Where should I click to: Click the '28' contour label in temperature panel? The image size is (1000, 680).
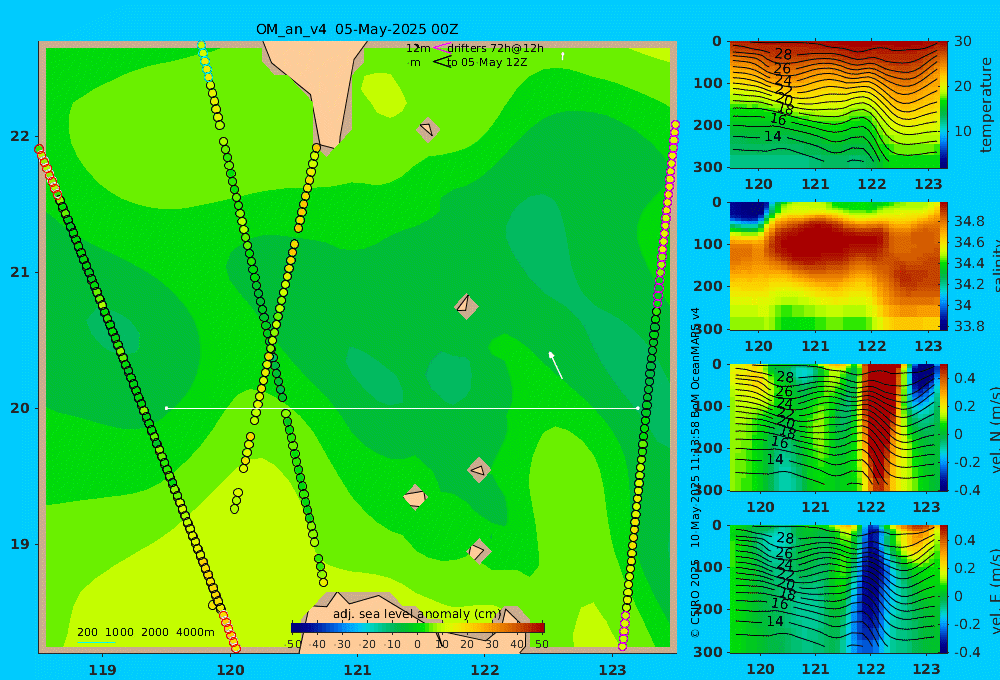[783, 54]
